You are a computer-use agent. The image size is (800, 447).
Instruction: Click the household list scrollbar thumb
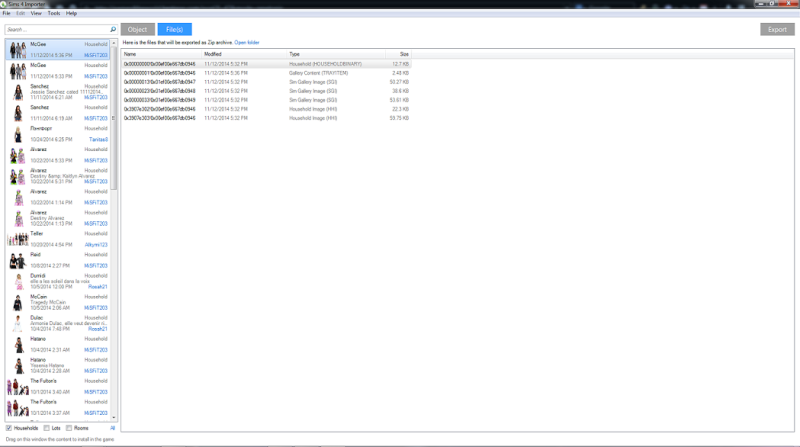(113, 118)
